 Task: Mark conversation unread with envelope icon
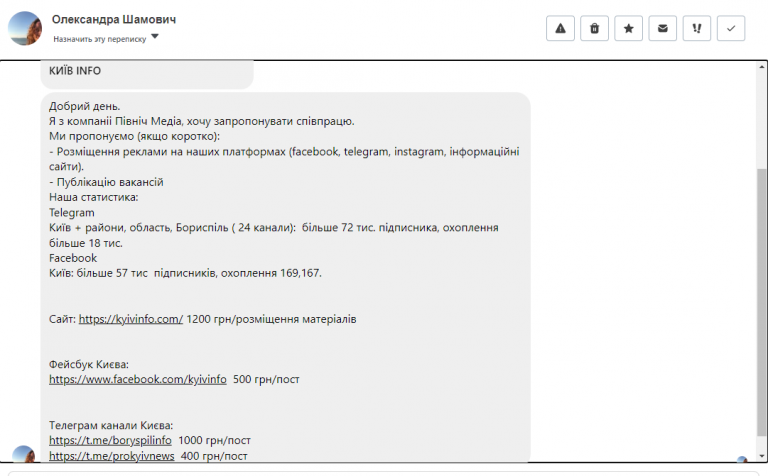point(663,28)
